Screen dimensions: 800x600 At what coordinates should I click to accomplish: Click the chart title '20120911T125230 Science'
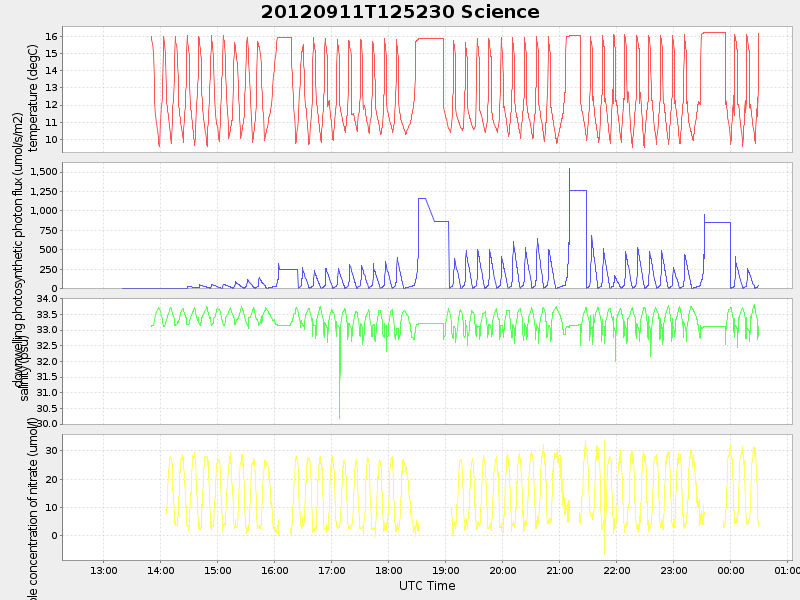(400, 12)
